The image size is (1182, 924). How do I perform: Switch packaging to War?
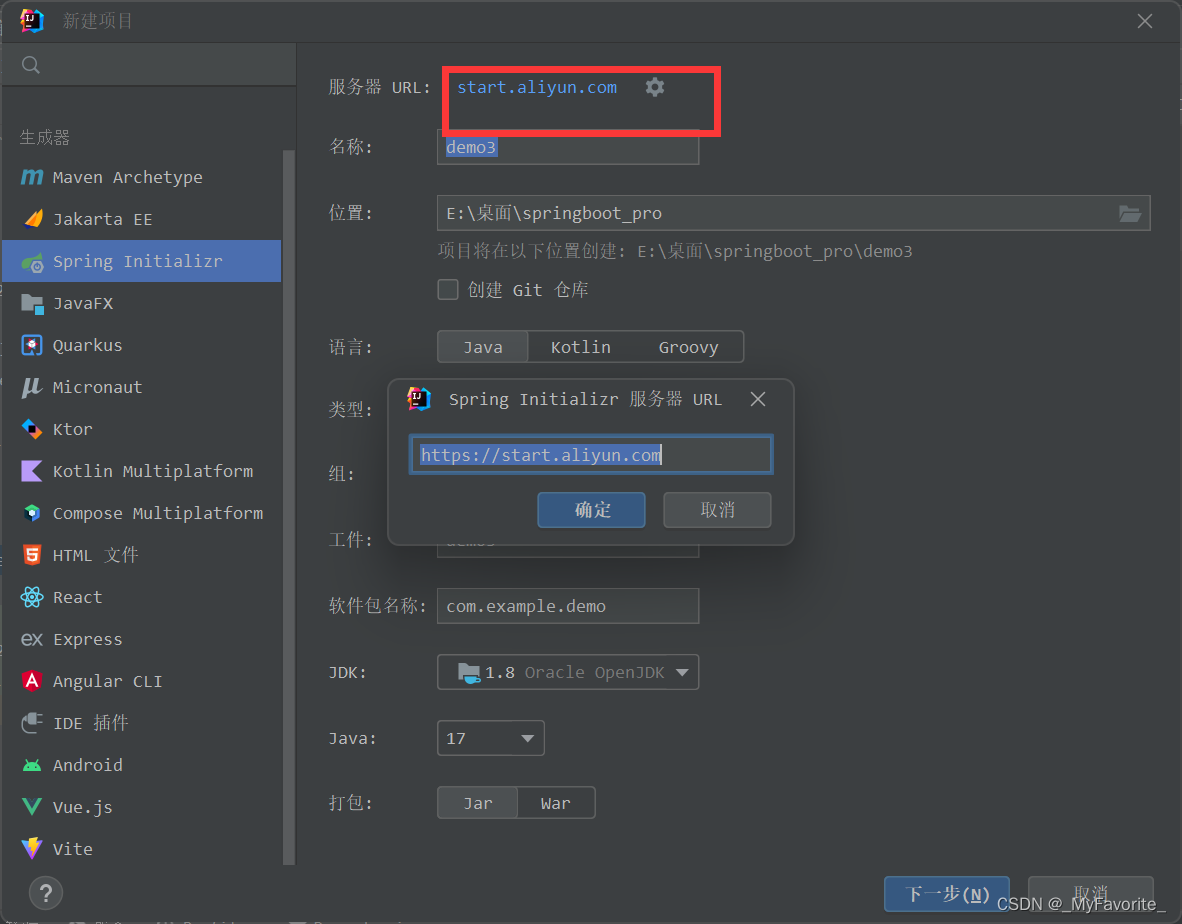tap(556, 802)
